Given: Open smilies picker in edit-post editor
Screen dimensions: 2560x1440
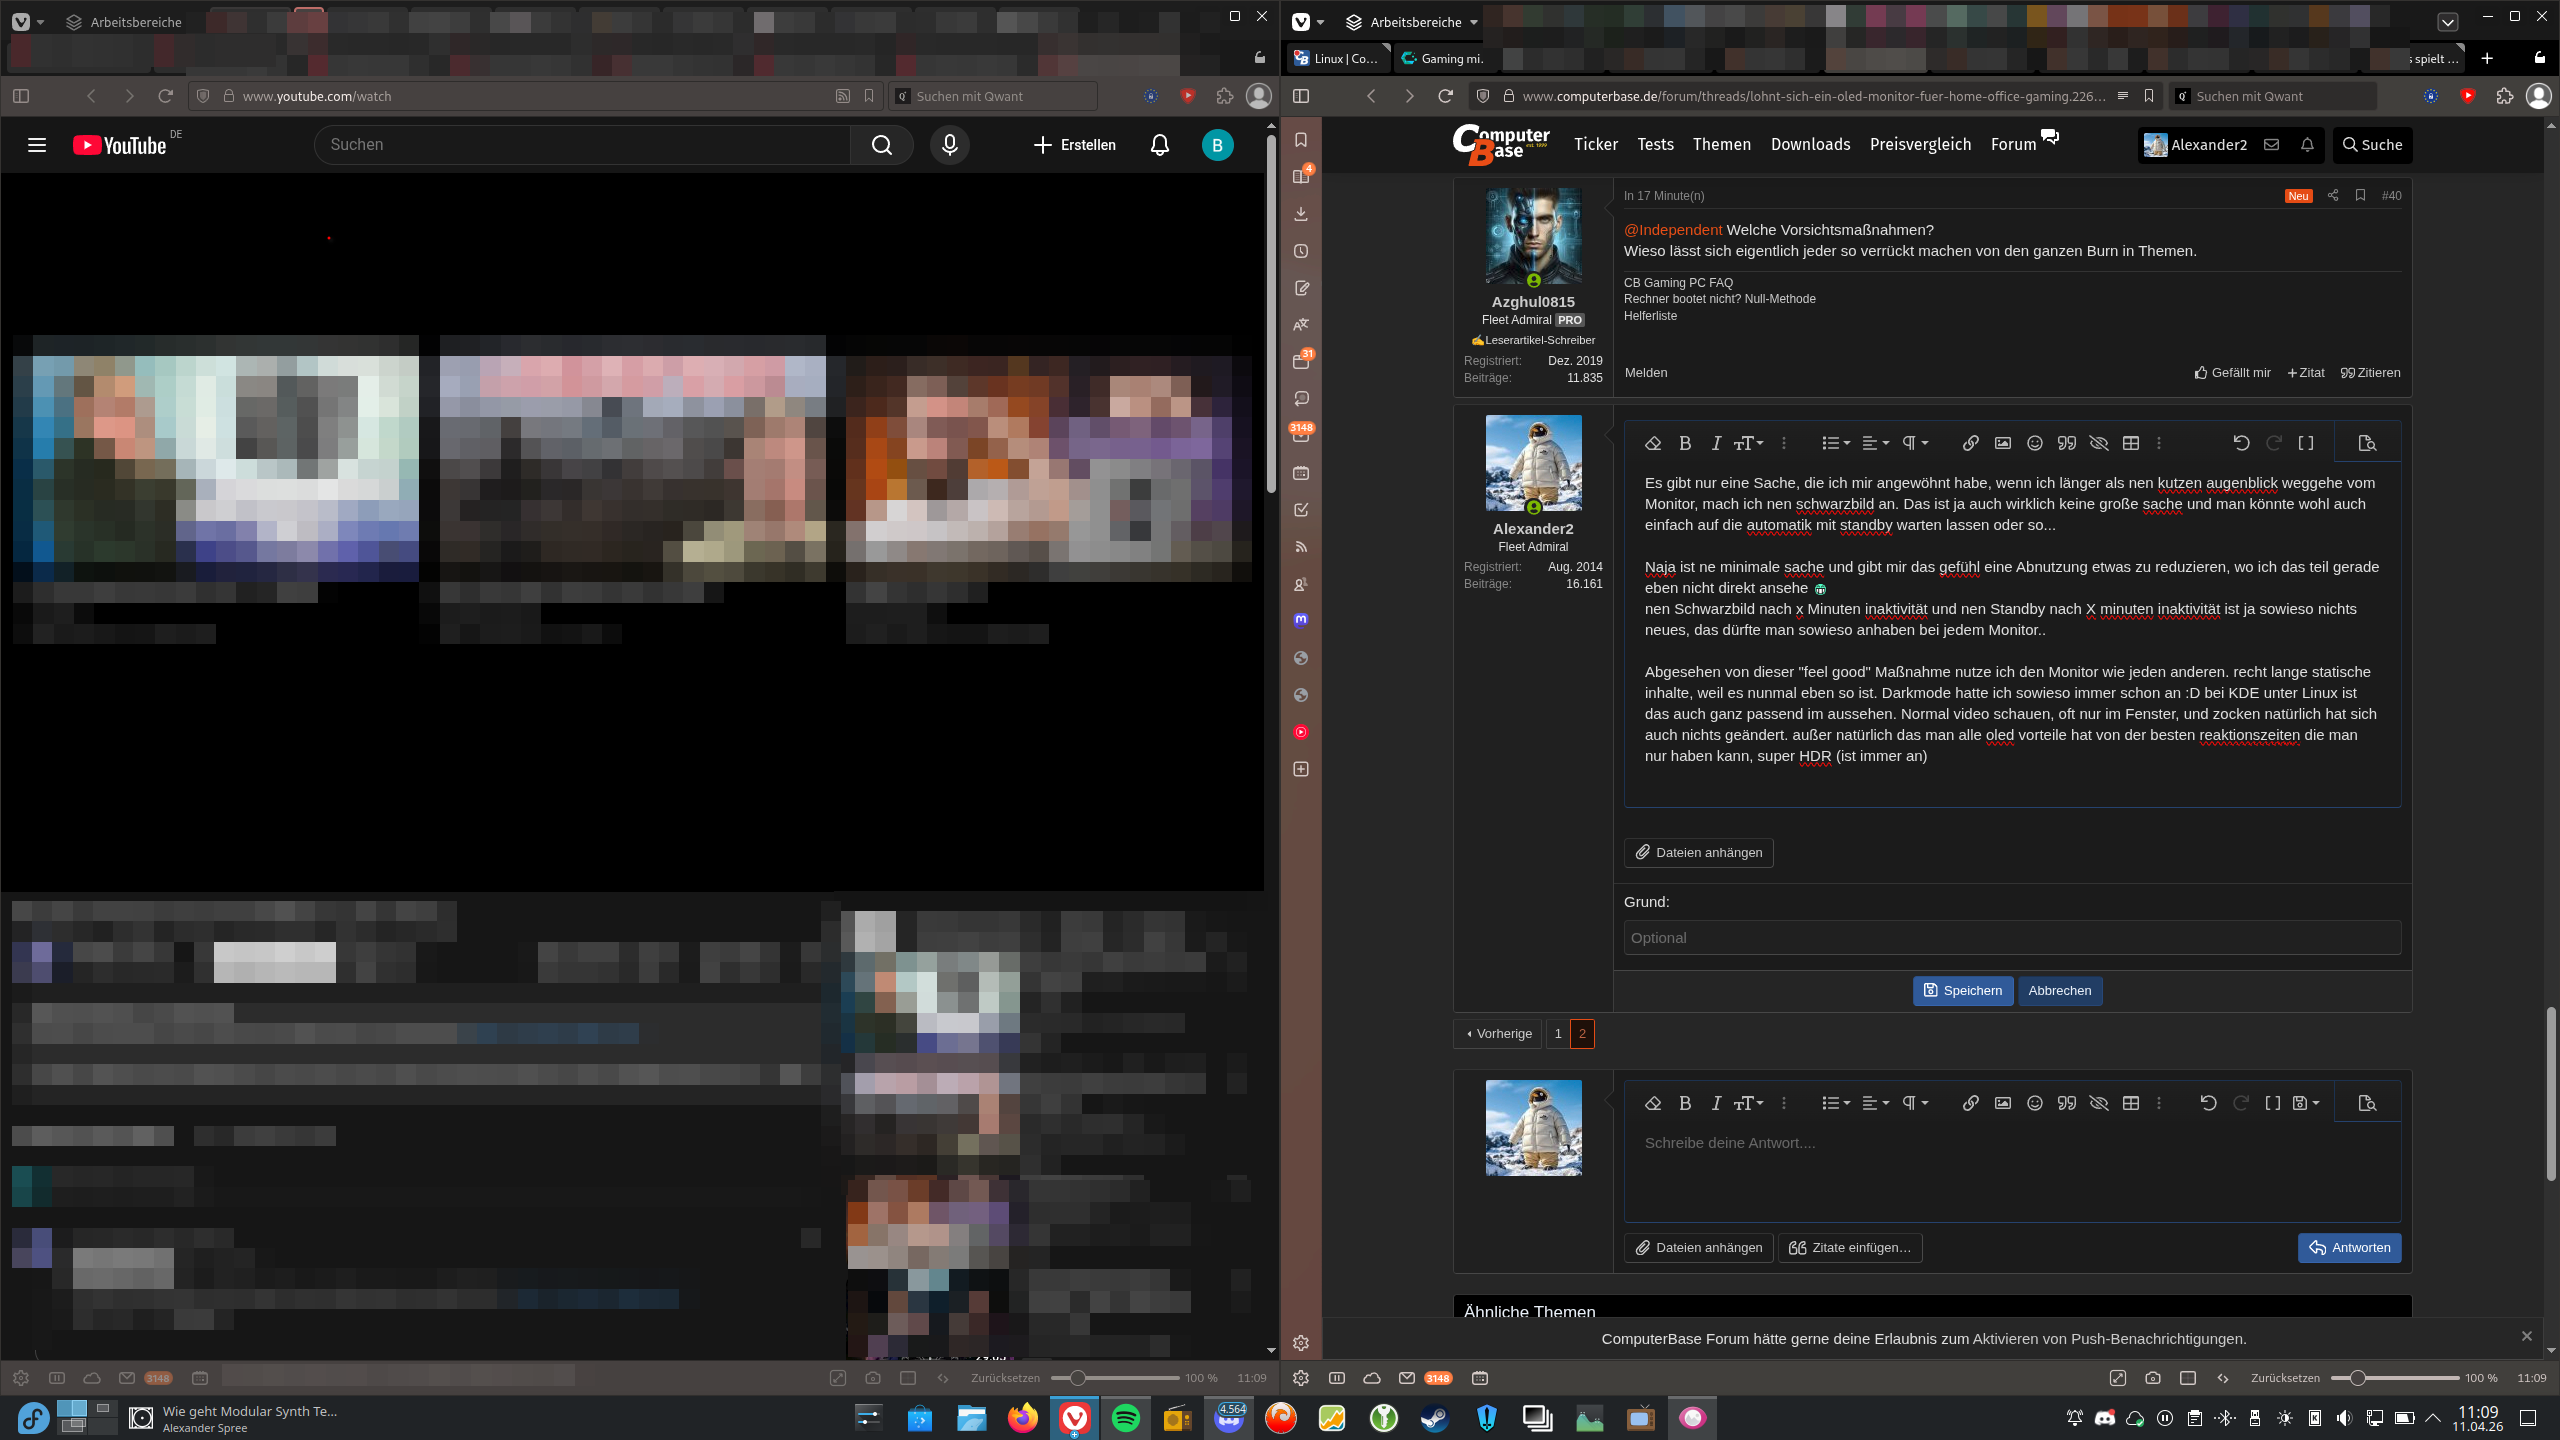Looking at the screenshot, I should pyautogui.click(x=2034, y=443).
